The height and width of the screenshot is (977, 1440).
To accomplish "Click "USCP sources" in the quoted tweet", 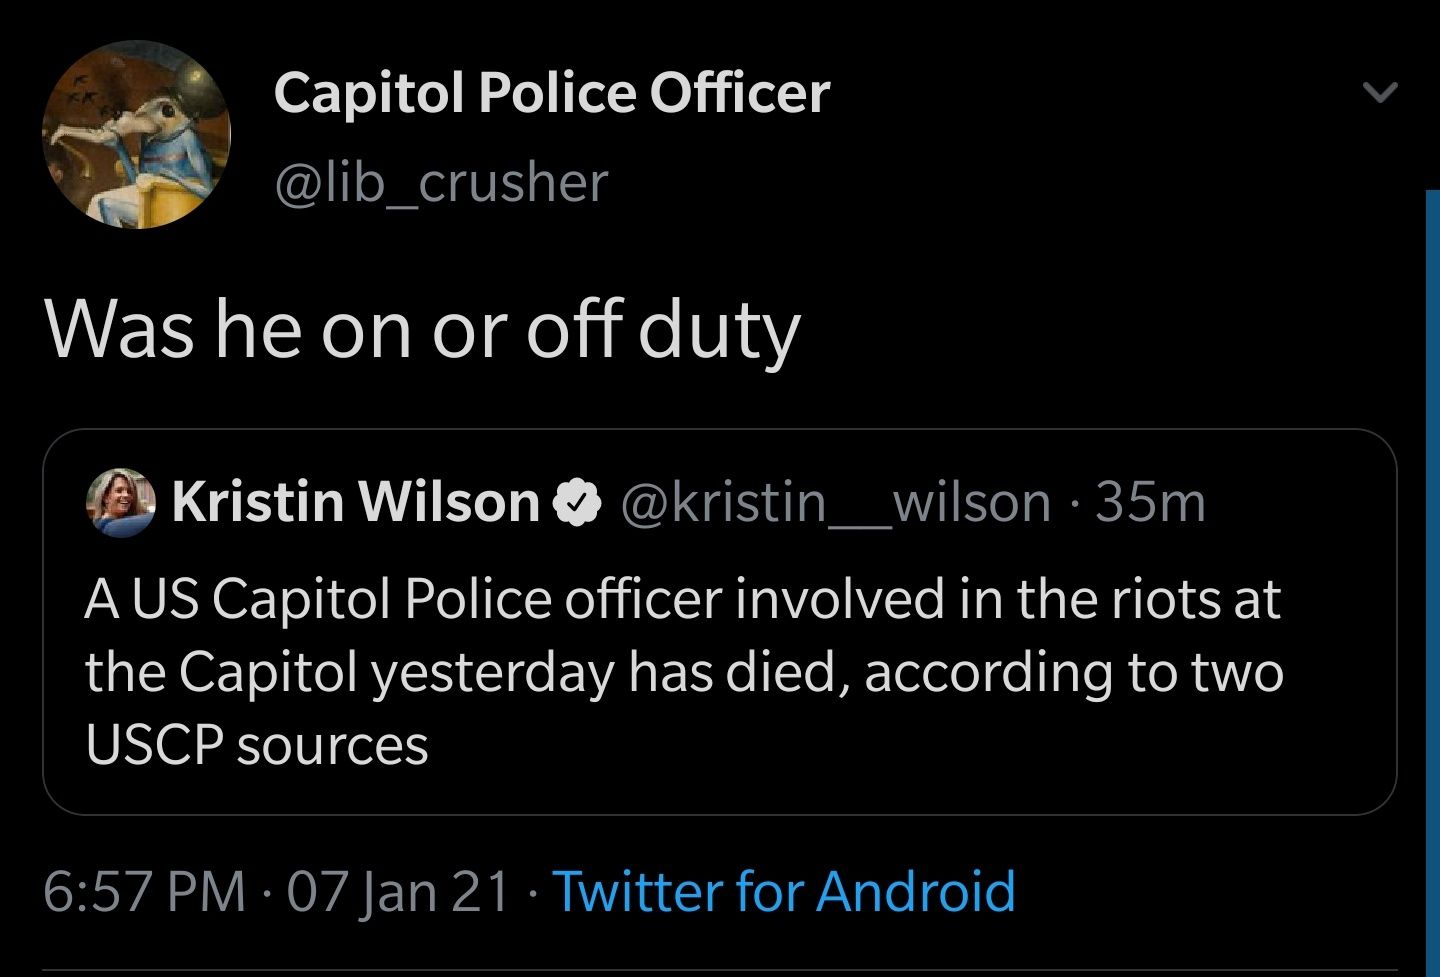I will 257,745.
